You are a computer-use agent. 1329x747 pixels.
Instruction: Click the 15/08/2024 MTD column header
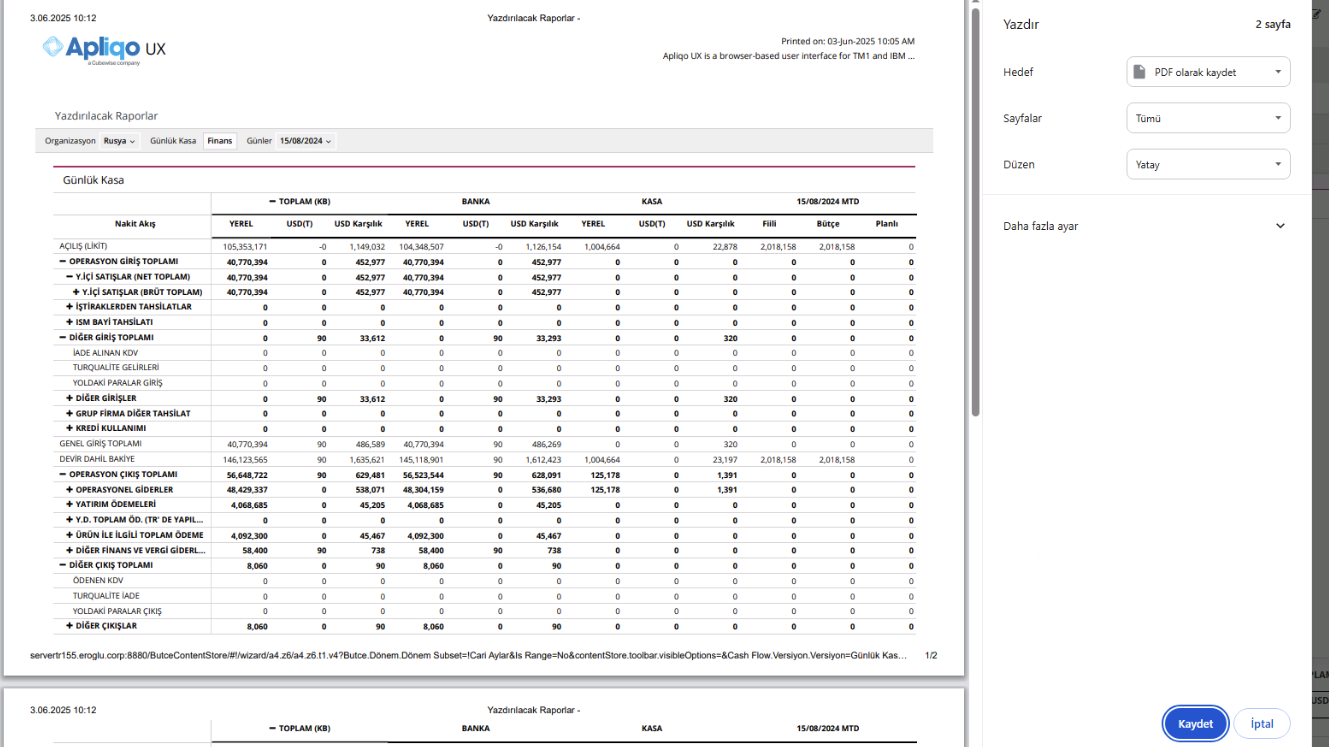tap(828, 201)
